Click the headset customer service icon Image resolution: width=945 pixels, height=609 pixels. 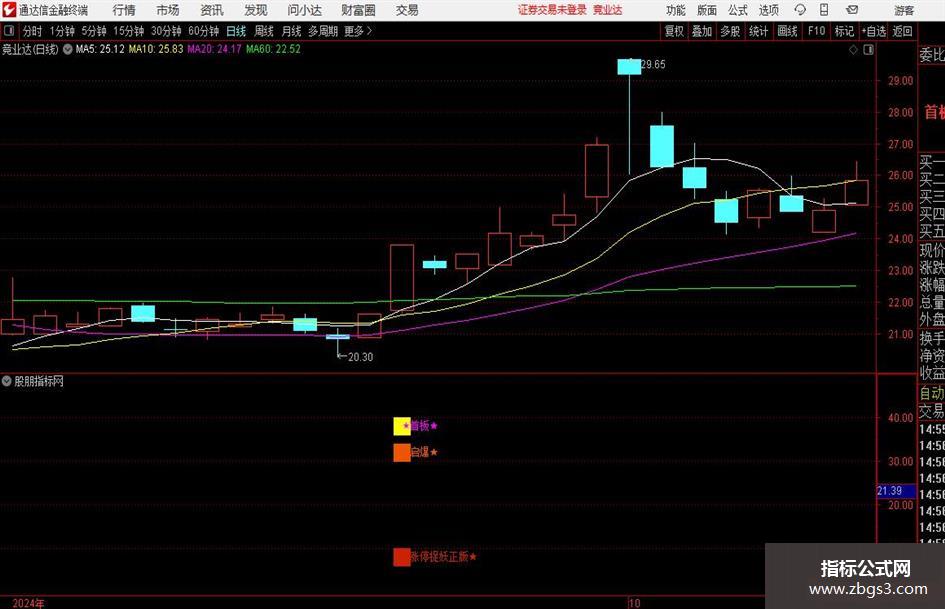[x=800, y=10]
